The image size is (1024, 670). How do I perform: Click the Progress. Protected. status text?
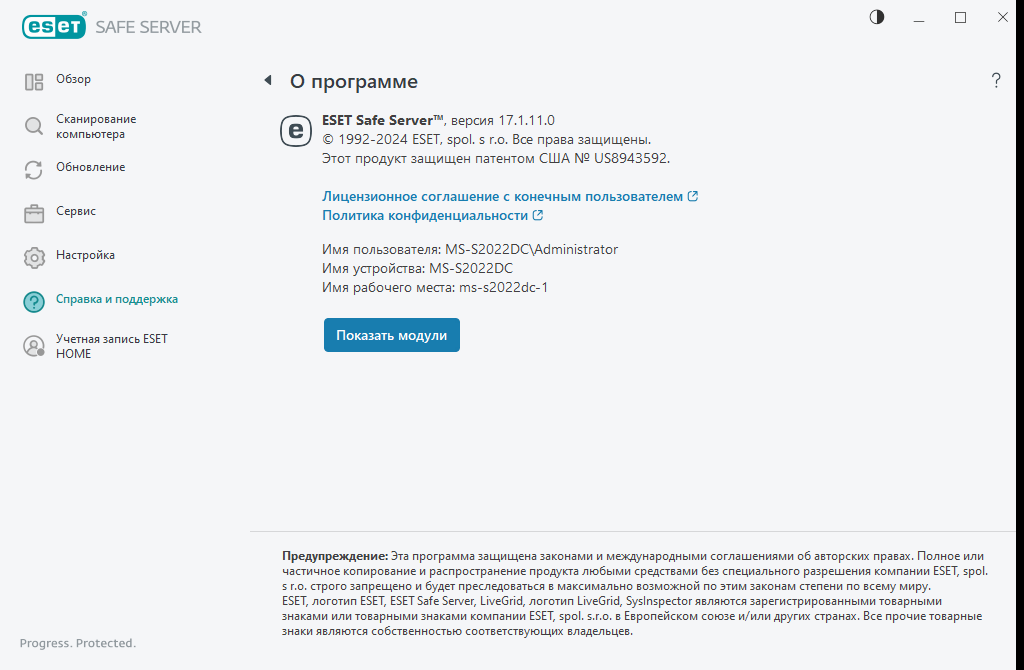coord(76,643)
